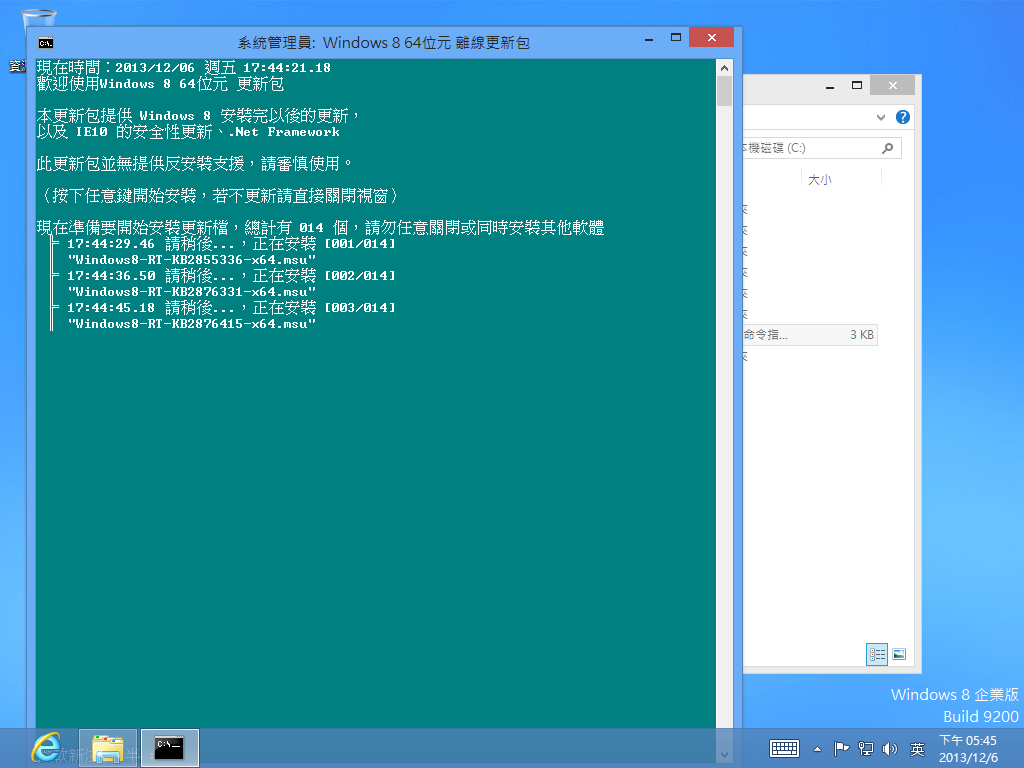
Task: Sort by the 大小 column header
Action: (820, 180)
